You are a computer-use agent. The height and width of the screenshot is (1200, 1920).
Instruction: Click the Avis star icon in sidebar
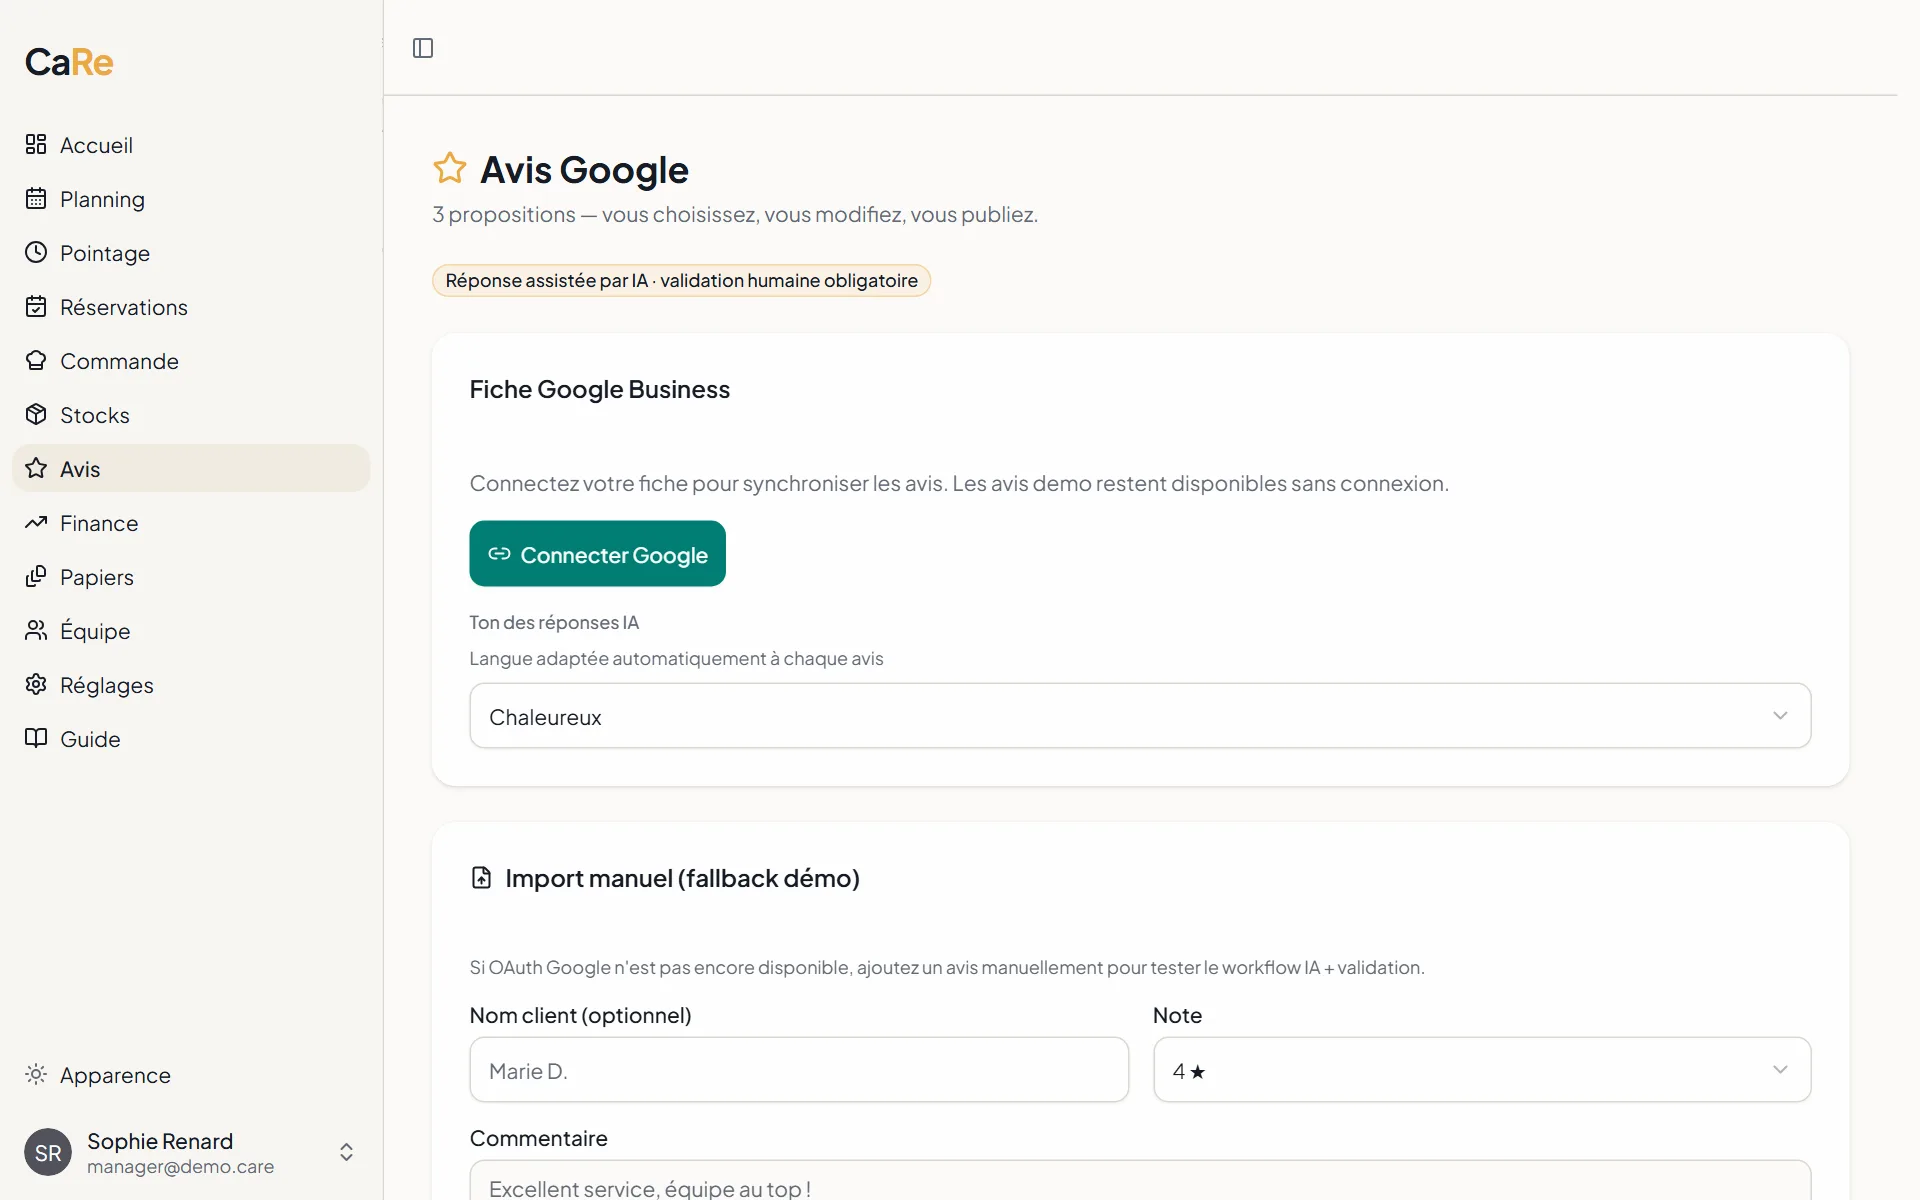[36, 468]
